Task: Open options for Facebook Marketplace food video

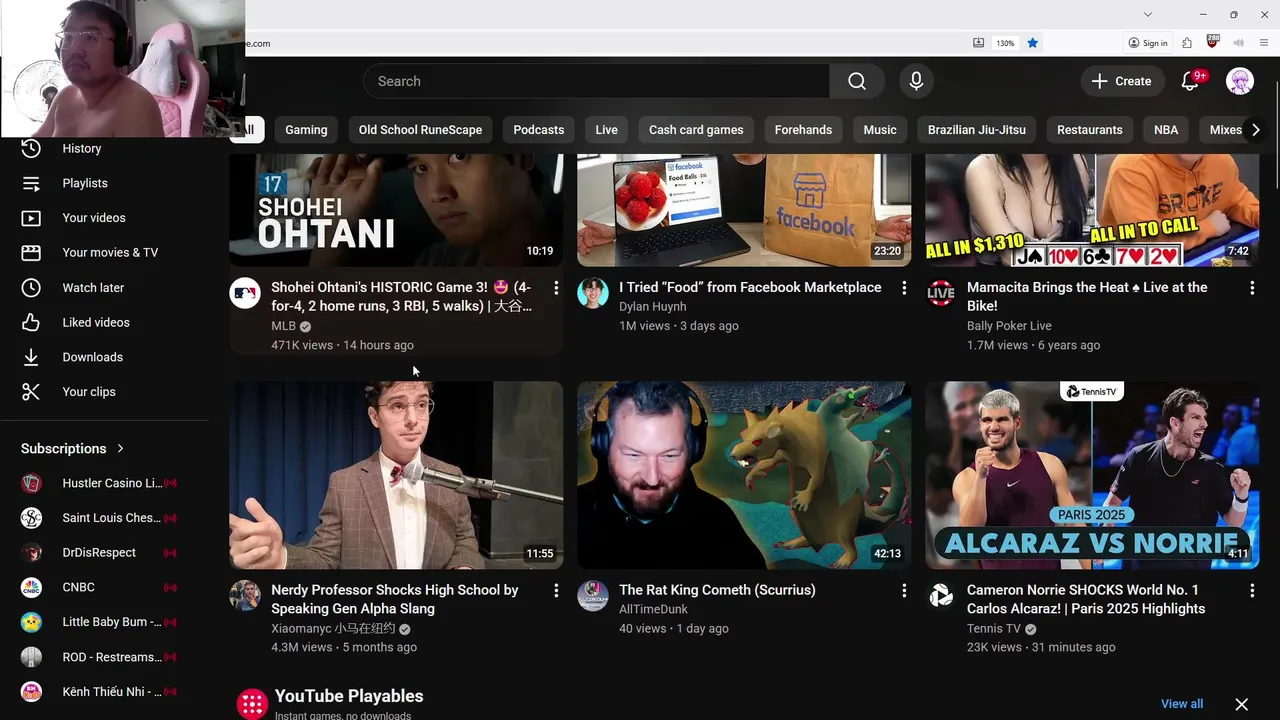Action: [x=904, y=288]
